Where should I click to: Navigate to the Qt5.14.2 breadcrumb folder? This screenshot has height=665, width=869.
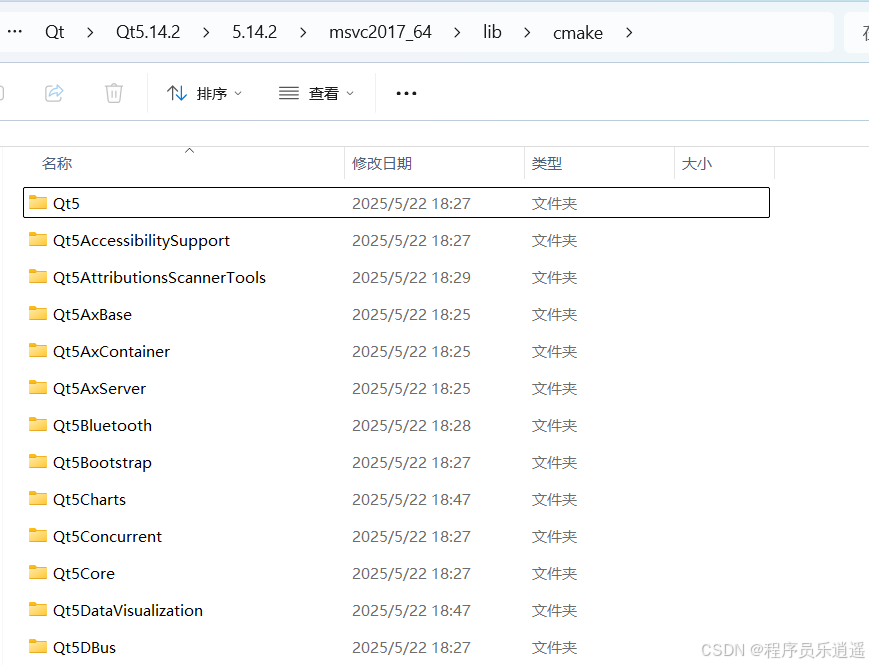pyautogui.click(x=148, y=32)
